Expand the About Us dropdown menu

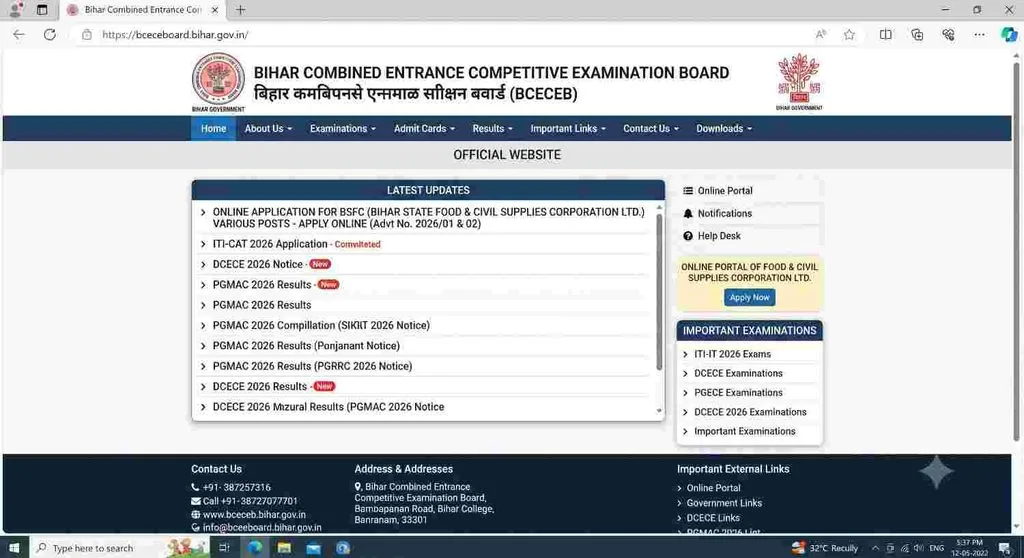(x=268, y=129)
